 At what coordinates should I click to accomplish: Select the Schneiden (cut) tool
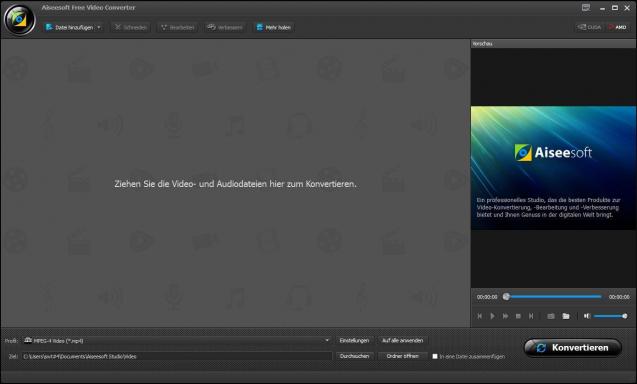tap(131, 27)
